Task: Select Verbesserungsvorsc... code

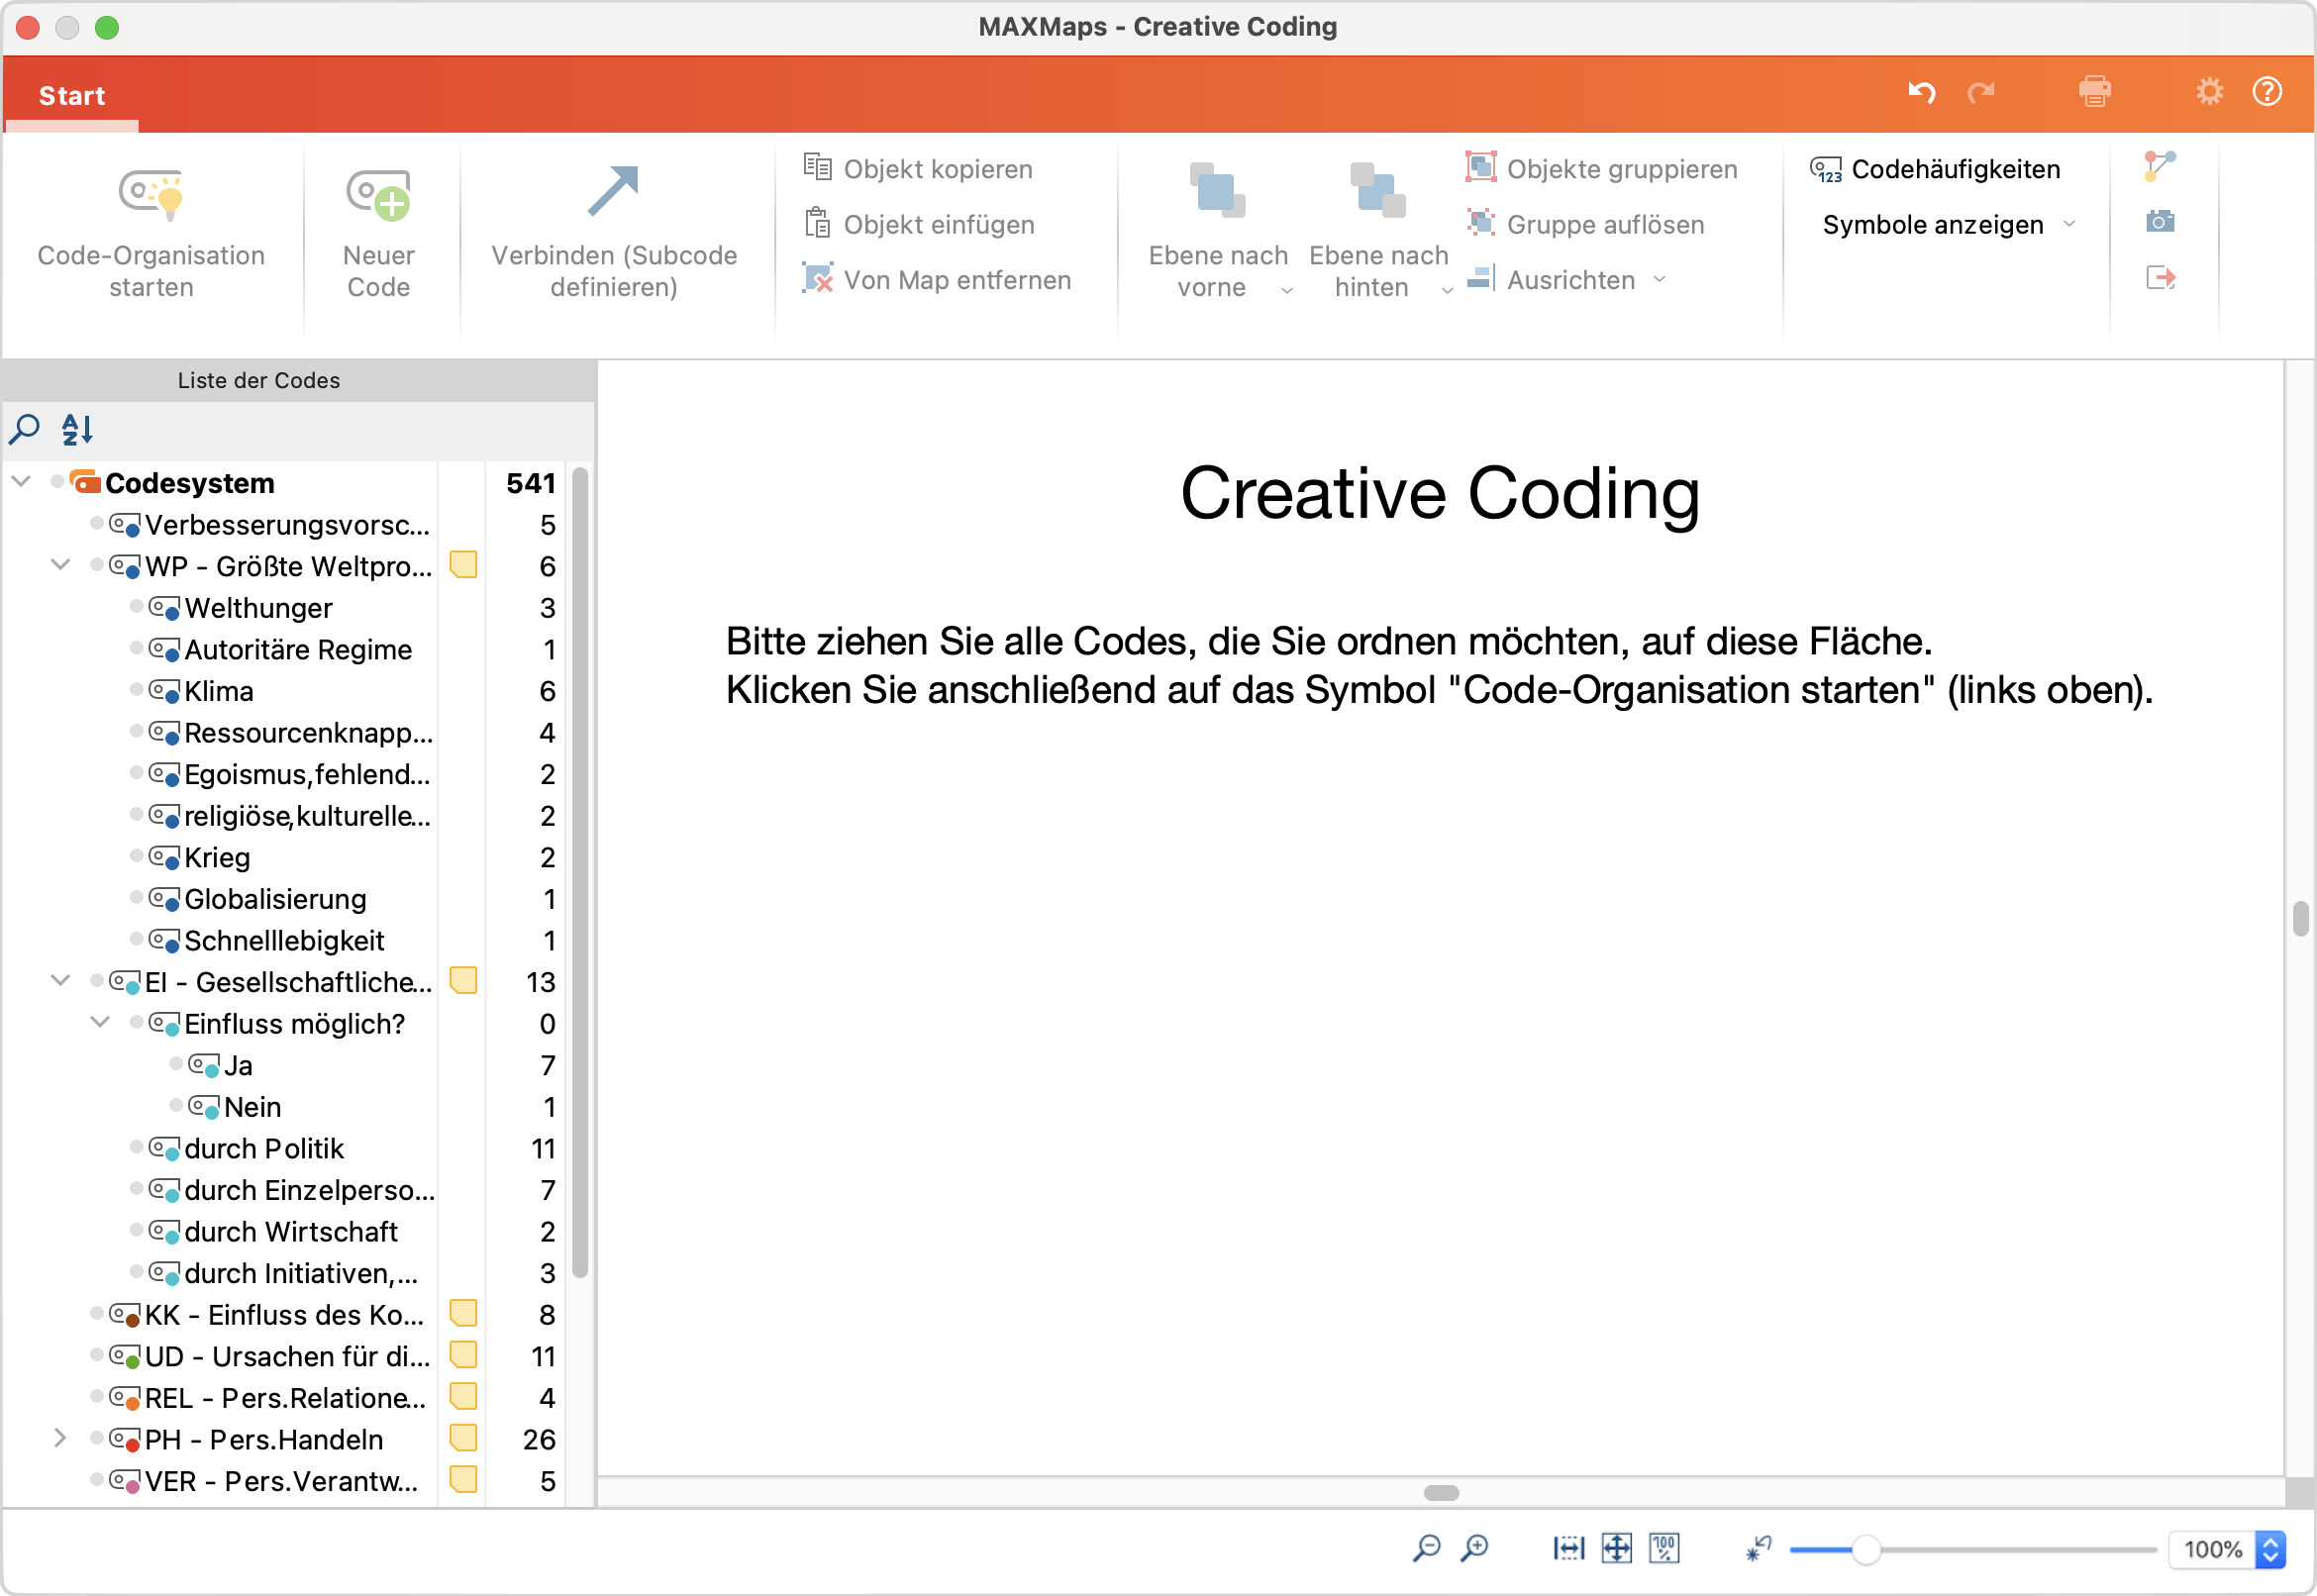Action: pyautogui.click(x=287, y=525)
